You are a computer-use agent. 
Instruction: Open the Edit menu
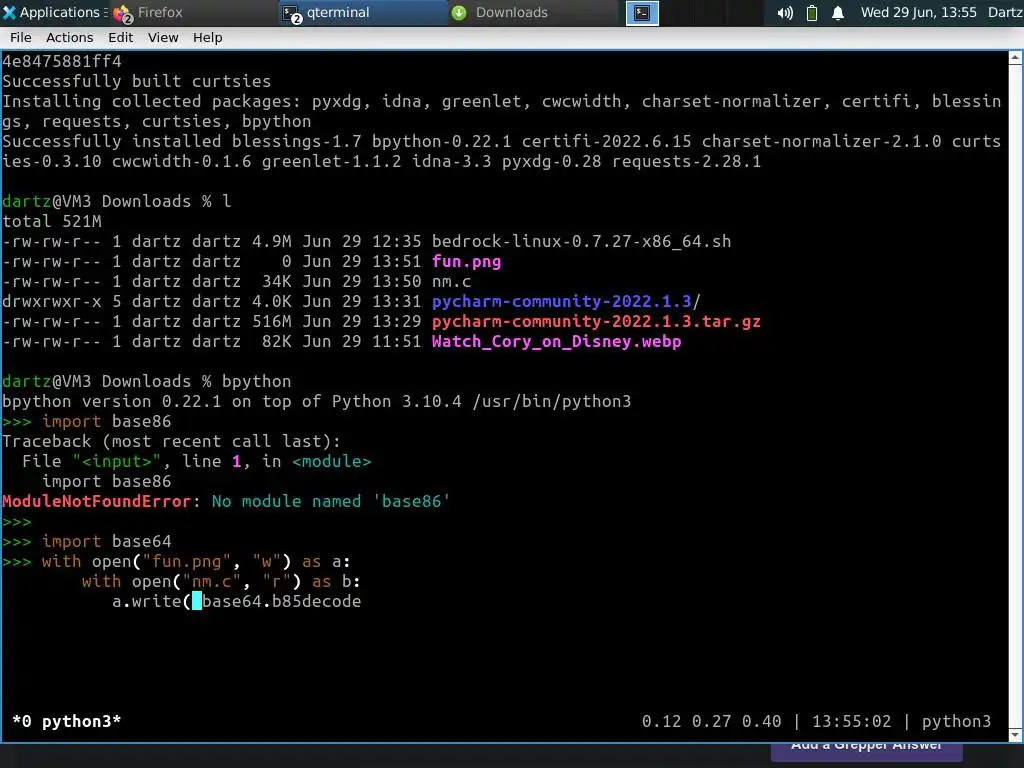pyautogui.click(x=120, y=38)
